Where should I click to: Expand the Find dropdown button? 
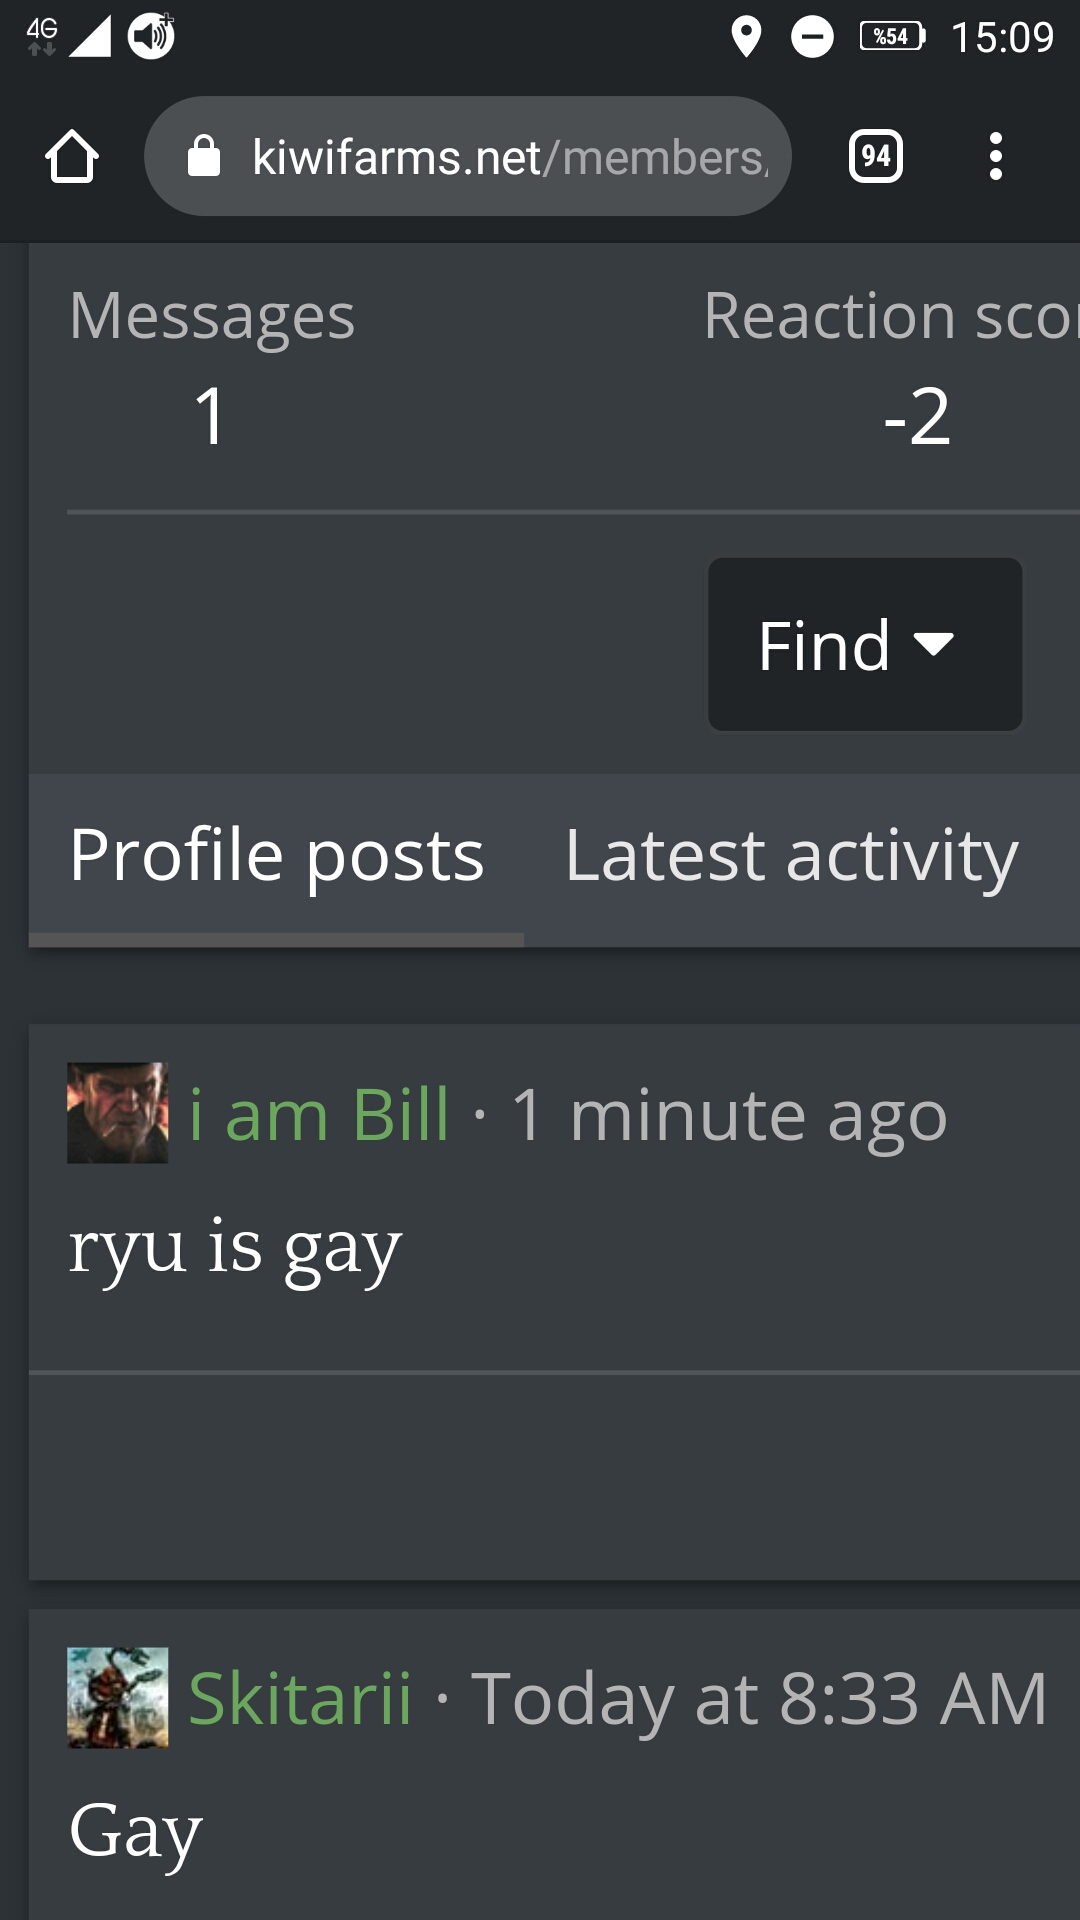(865, 644)
